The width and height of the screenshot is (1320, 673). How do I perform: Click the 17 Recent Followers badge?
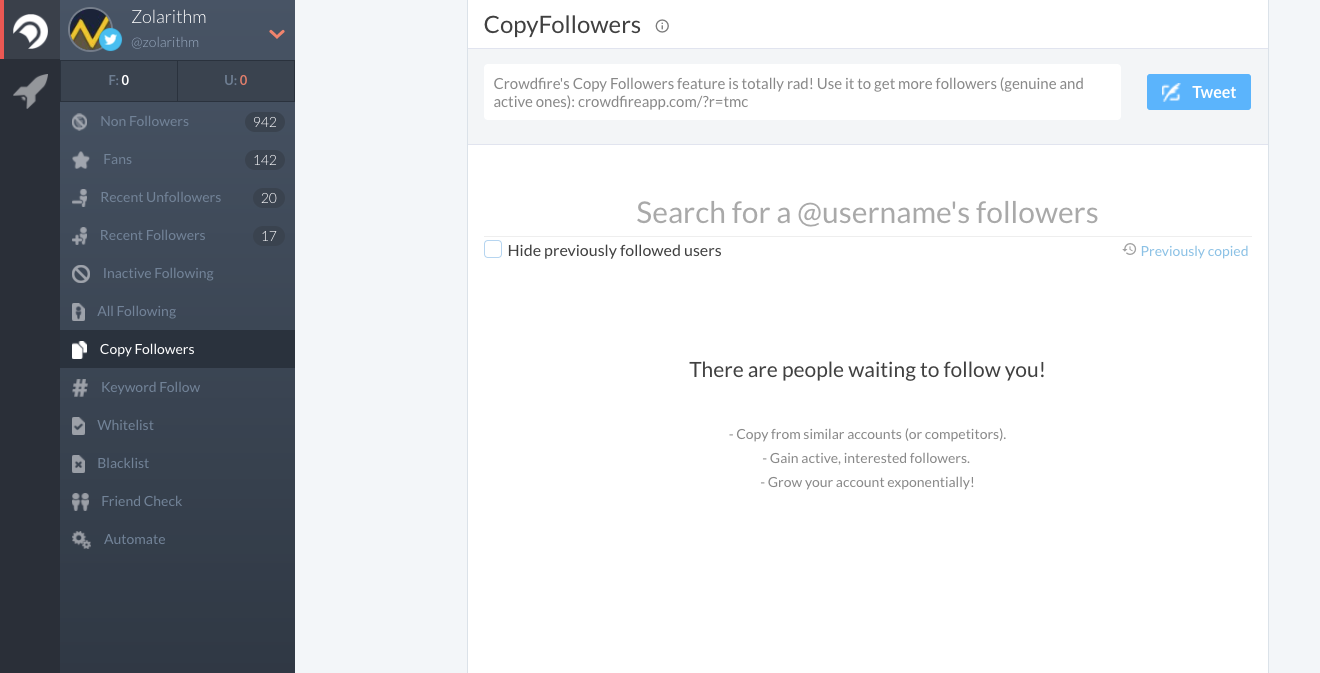[x=268, y=236]
